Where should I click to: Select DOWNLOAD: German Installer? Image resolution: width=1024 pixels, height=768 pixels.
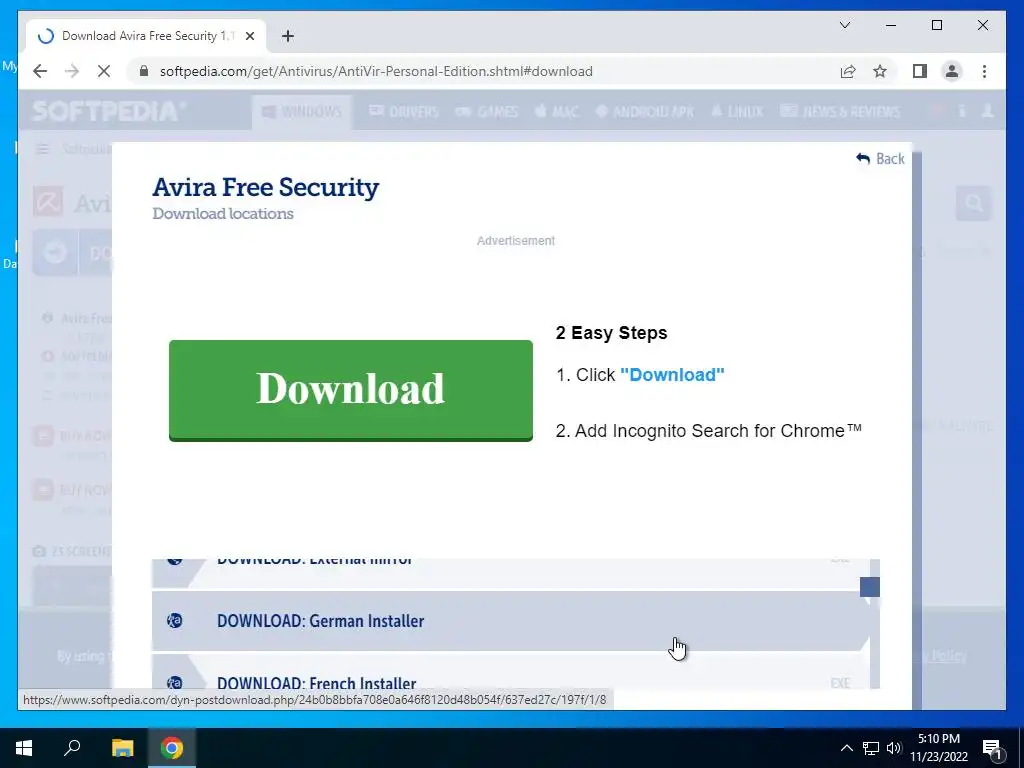point(510,621)
